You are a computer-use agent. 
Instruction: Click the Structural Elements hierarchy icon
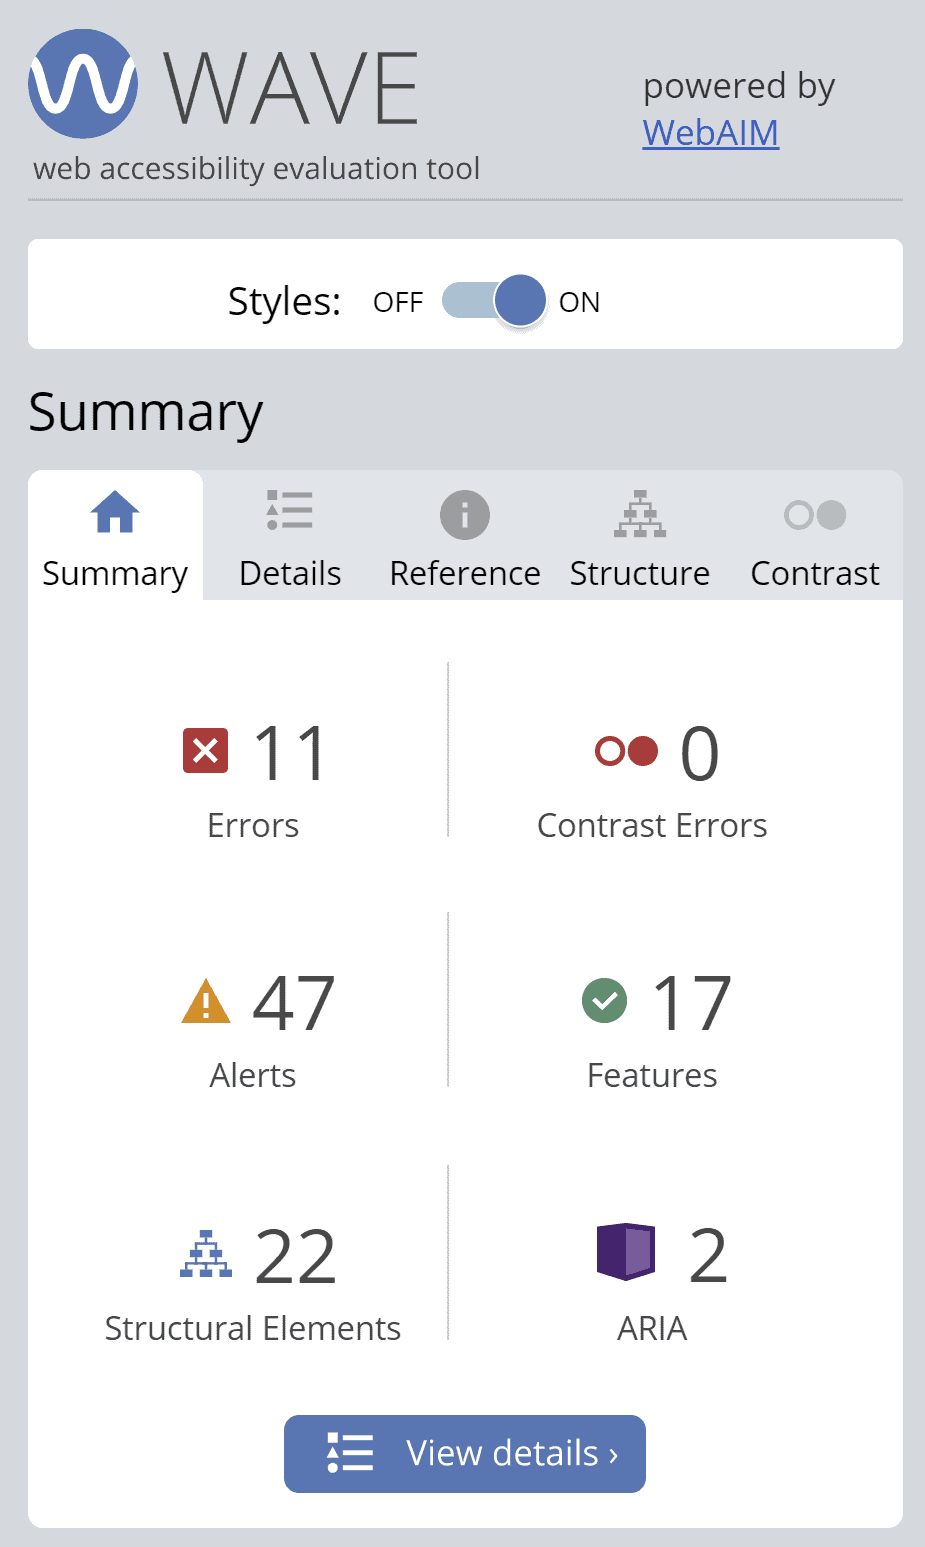pos(206,1254)
